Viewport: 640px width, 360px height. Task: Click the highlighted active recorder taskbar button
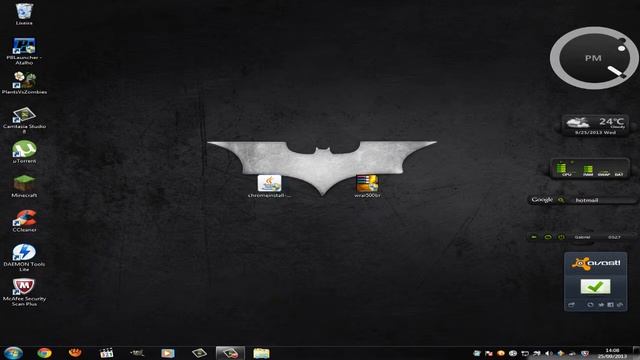pyautogui.click(x=230, y=353)
